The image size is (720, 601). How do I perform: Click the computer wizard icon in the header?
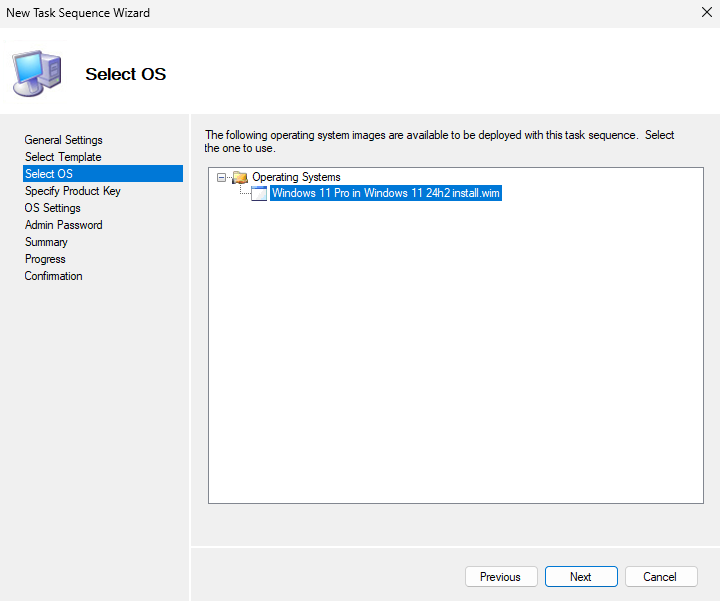36,71
